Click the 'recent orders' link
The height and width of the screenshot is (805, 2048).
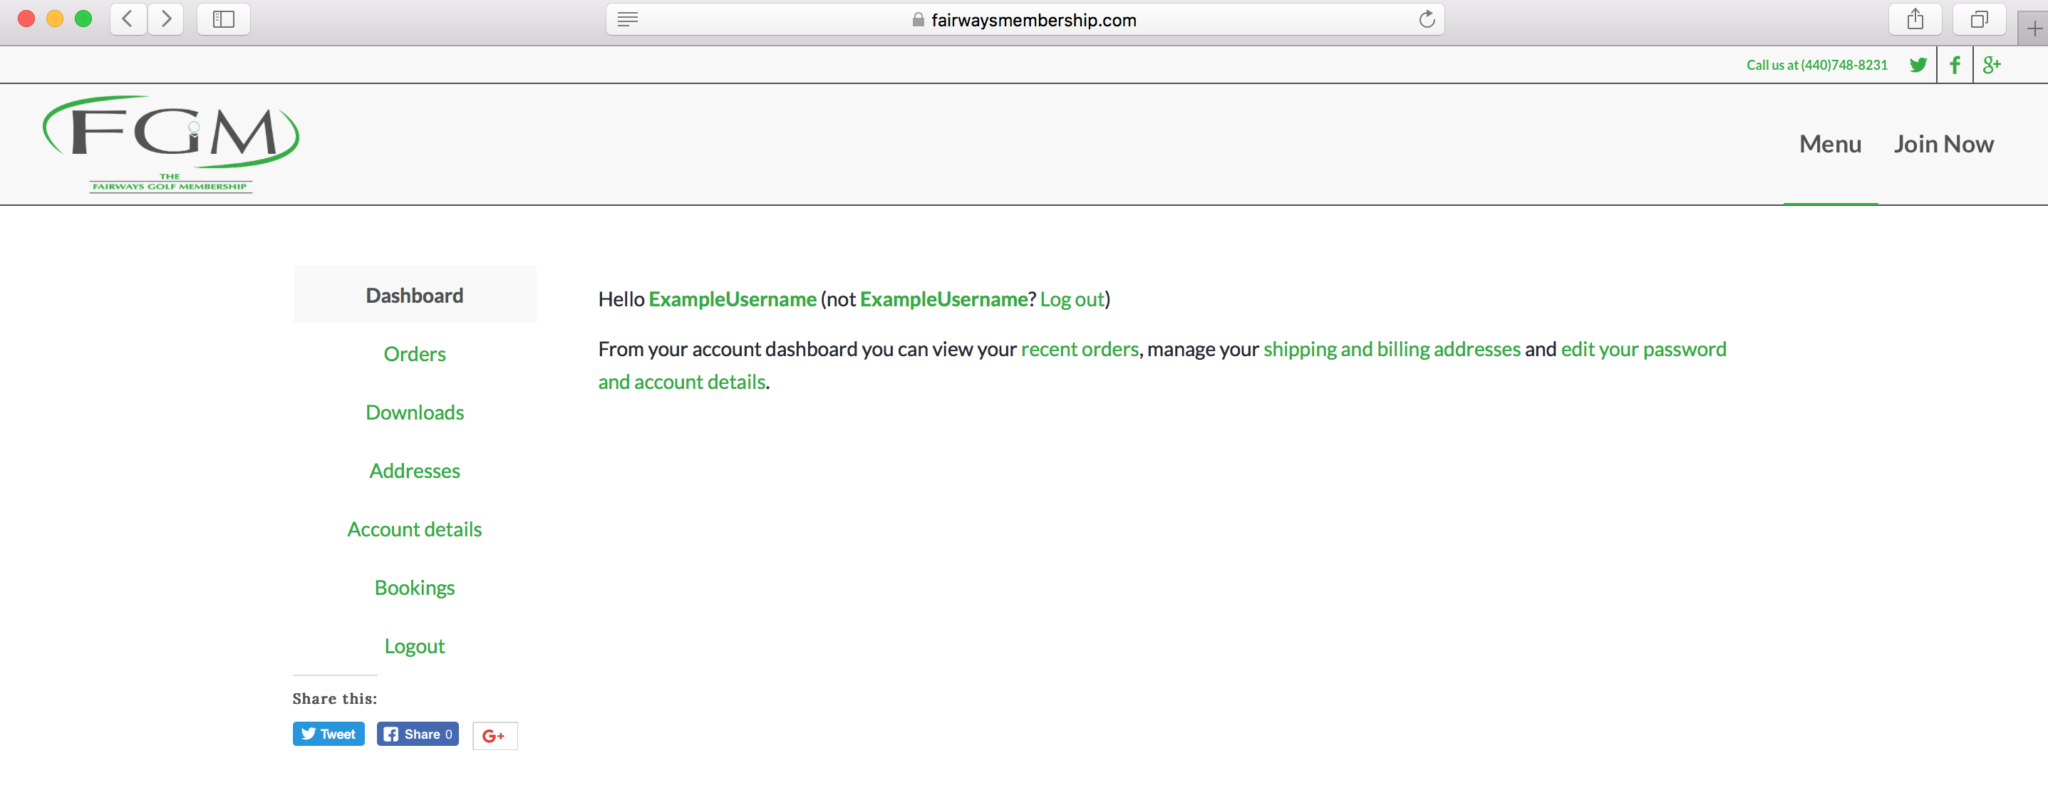coord(1079,349)
